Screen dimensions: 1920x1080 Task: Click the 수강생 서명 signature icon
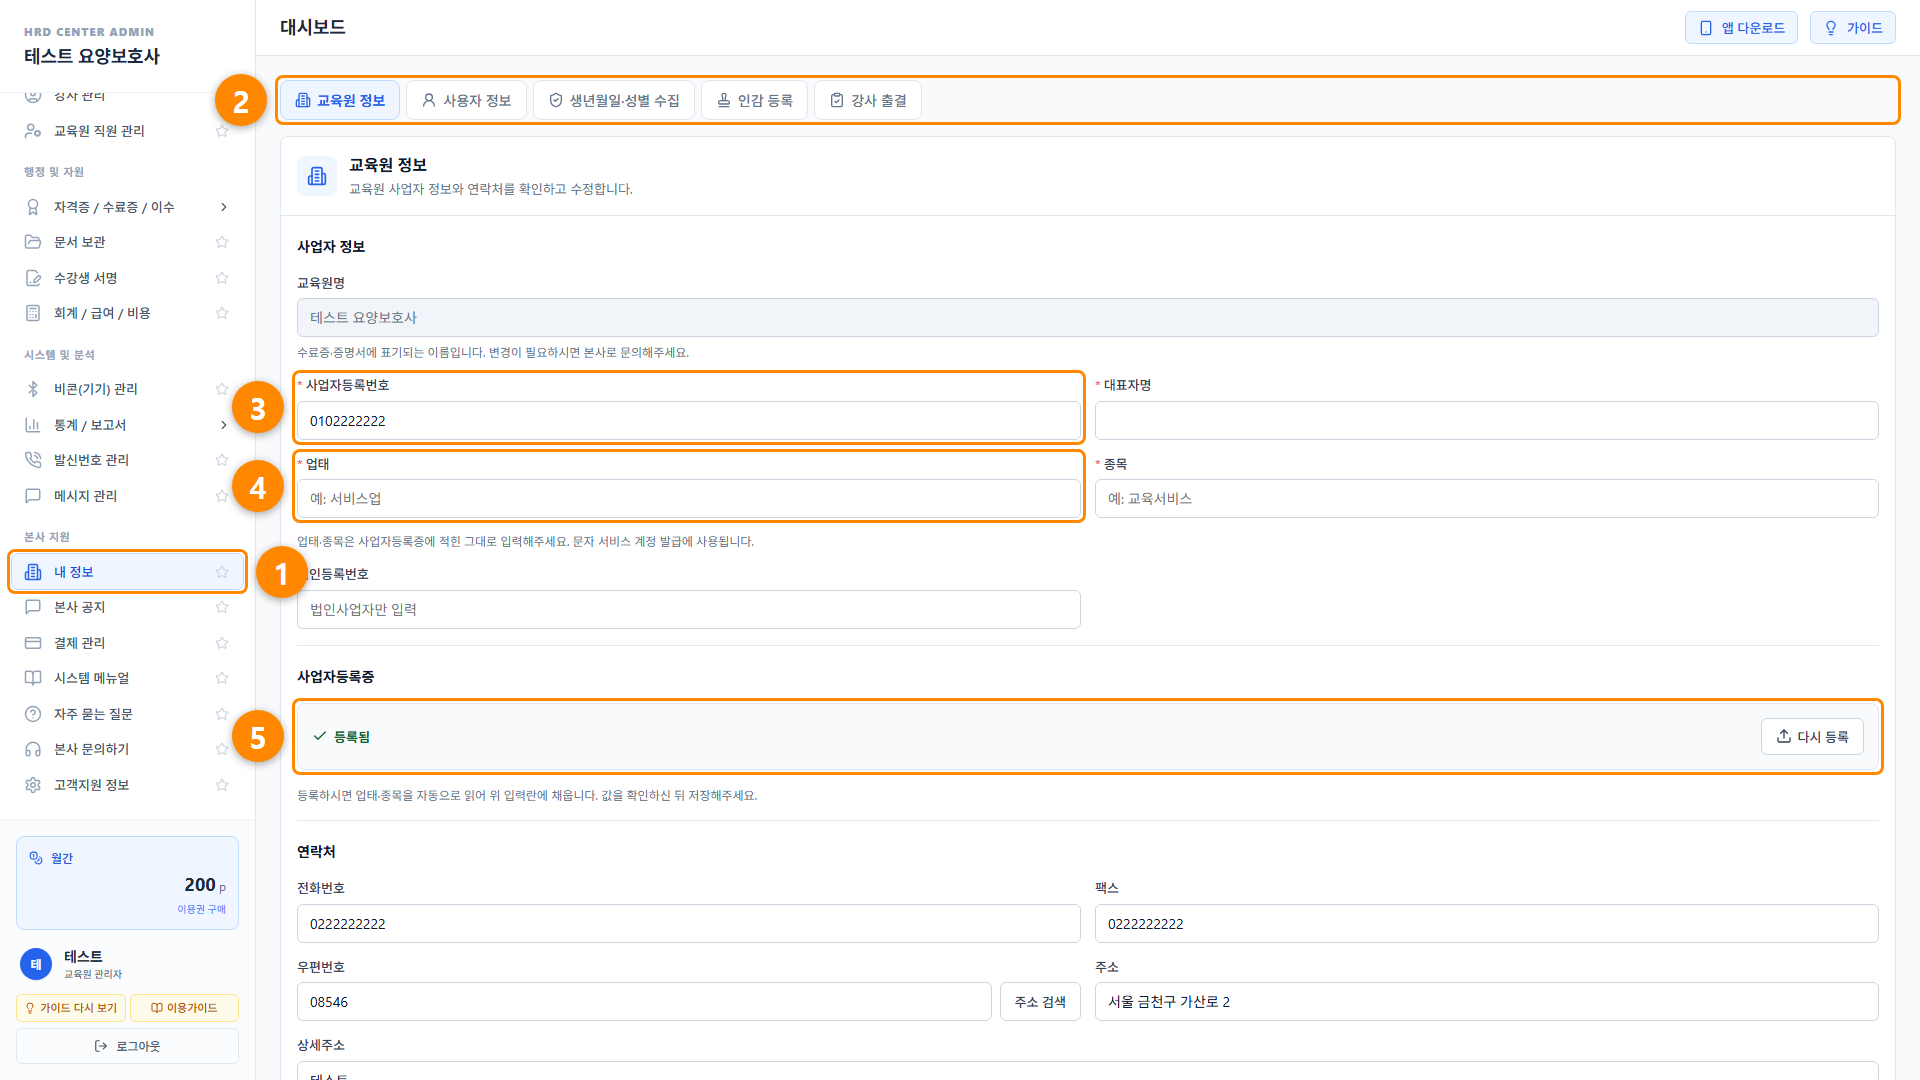coord(33,278)
